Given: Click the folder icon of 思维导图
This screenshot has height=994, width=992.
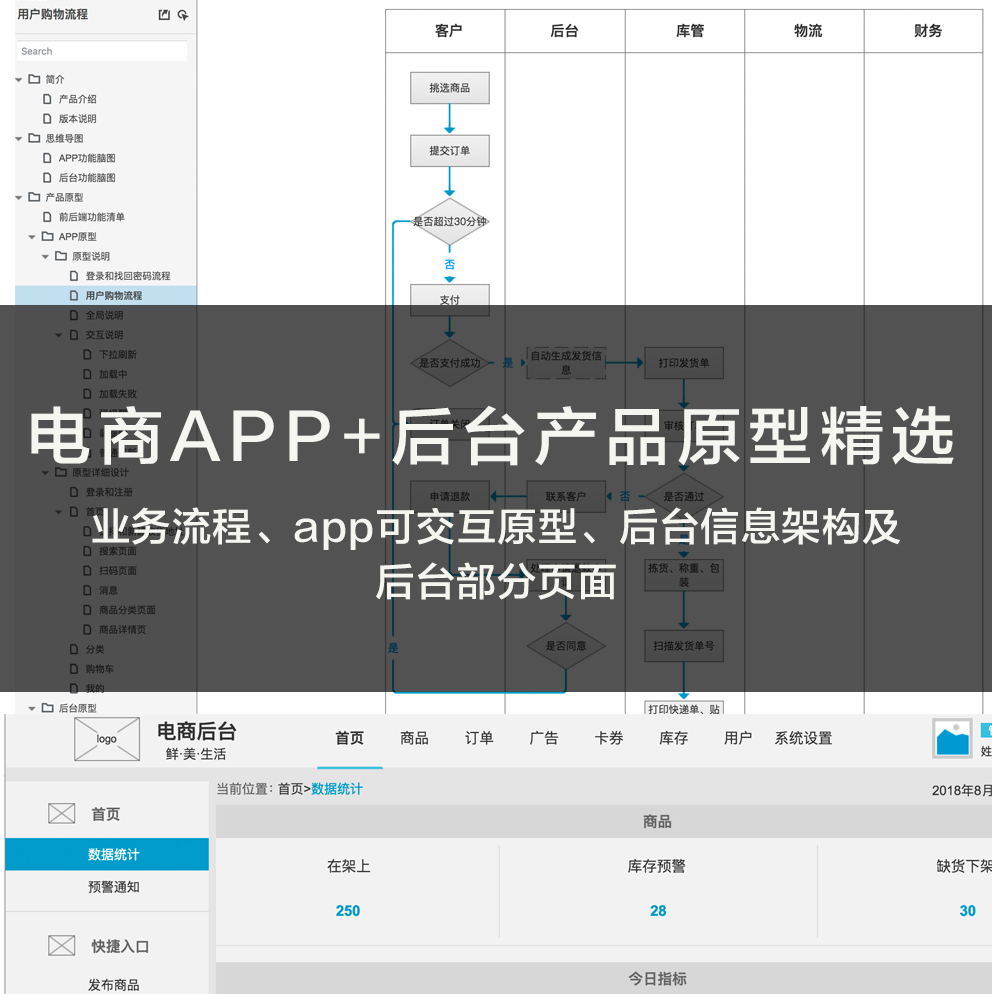Looking at the screenshot, I should (x=34, y=138).
